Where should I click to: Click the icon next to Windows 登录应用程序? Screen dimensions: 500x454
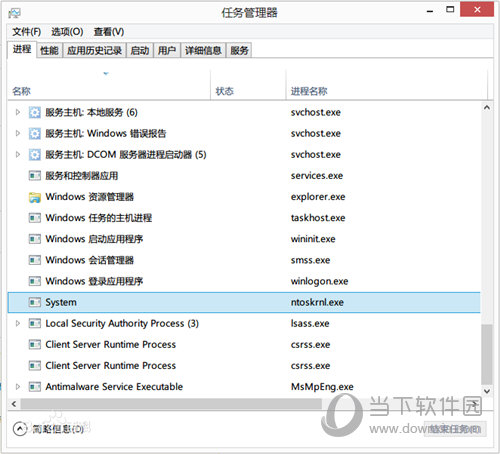35,281
